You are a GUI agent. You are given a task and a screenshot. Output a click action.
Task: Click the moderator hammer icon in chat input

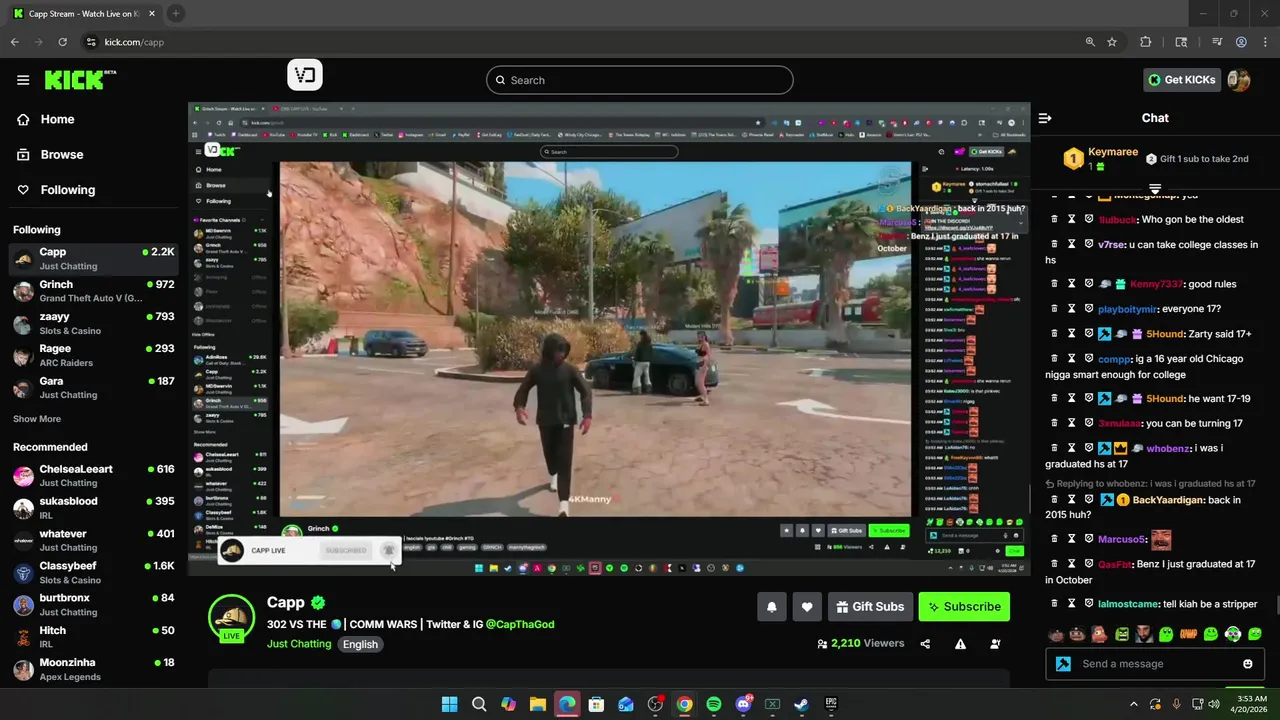[1063, 664]
